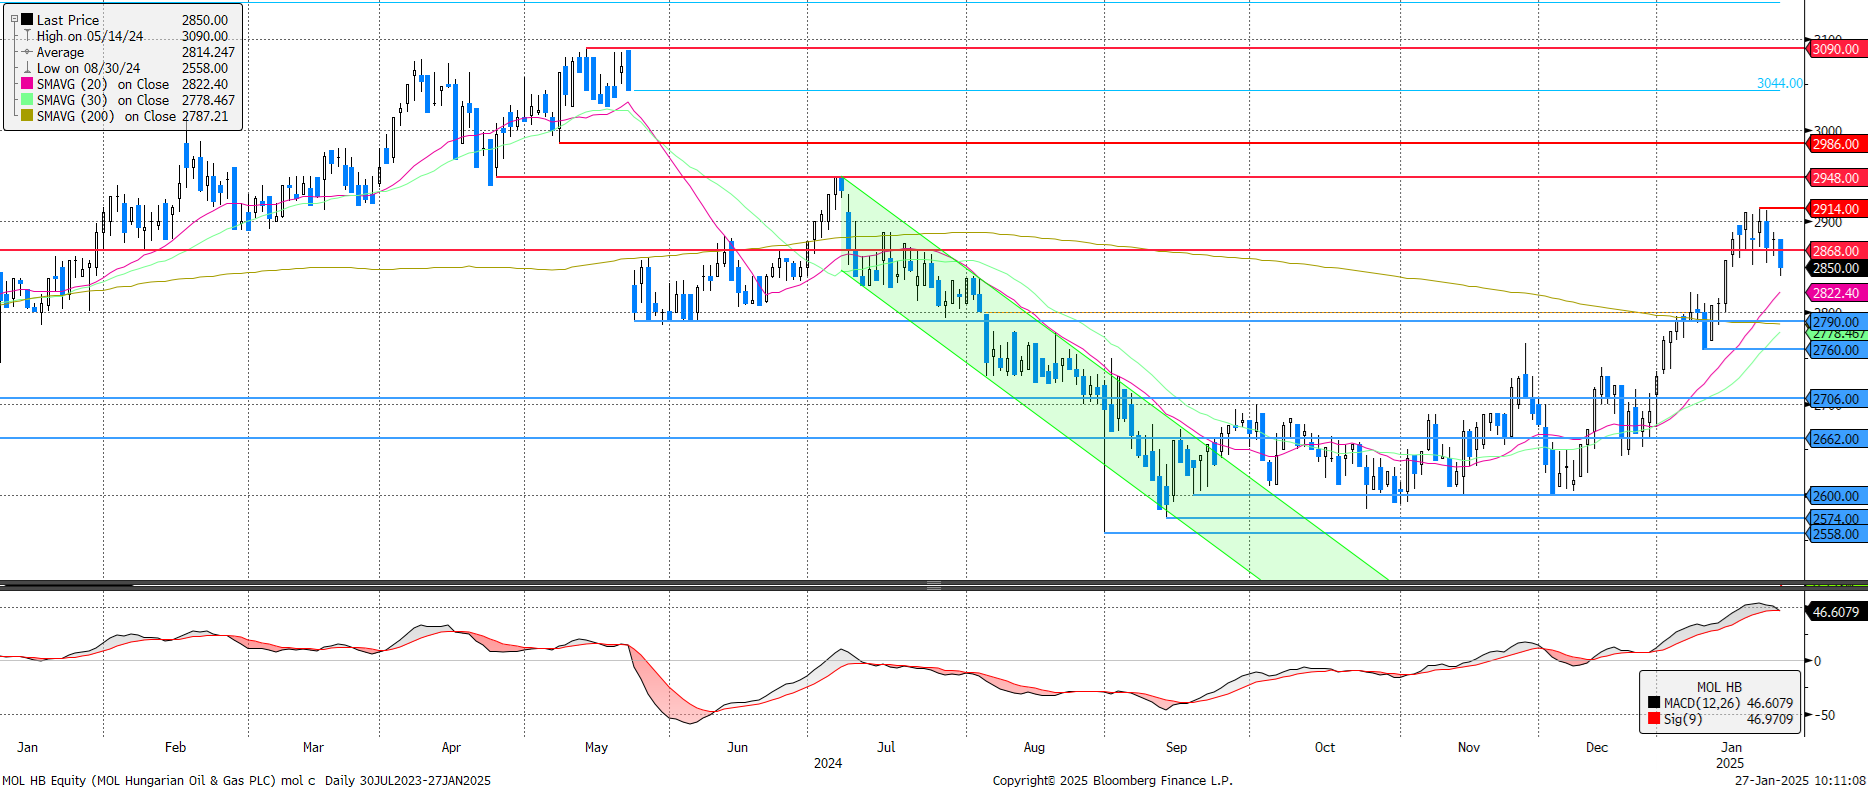1868x789 pixels.
Task: Click the Nov label on time axis
Action: click(1469, 747)
